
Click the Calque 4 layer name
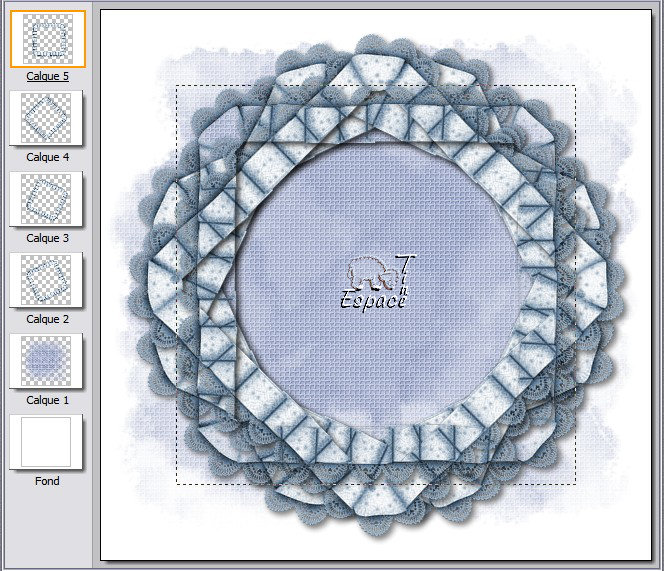coord(47,157)
